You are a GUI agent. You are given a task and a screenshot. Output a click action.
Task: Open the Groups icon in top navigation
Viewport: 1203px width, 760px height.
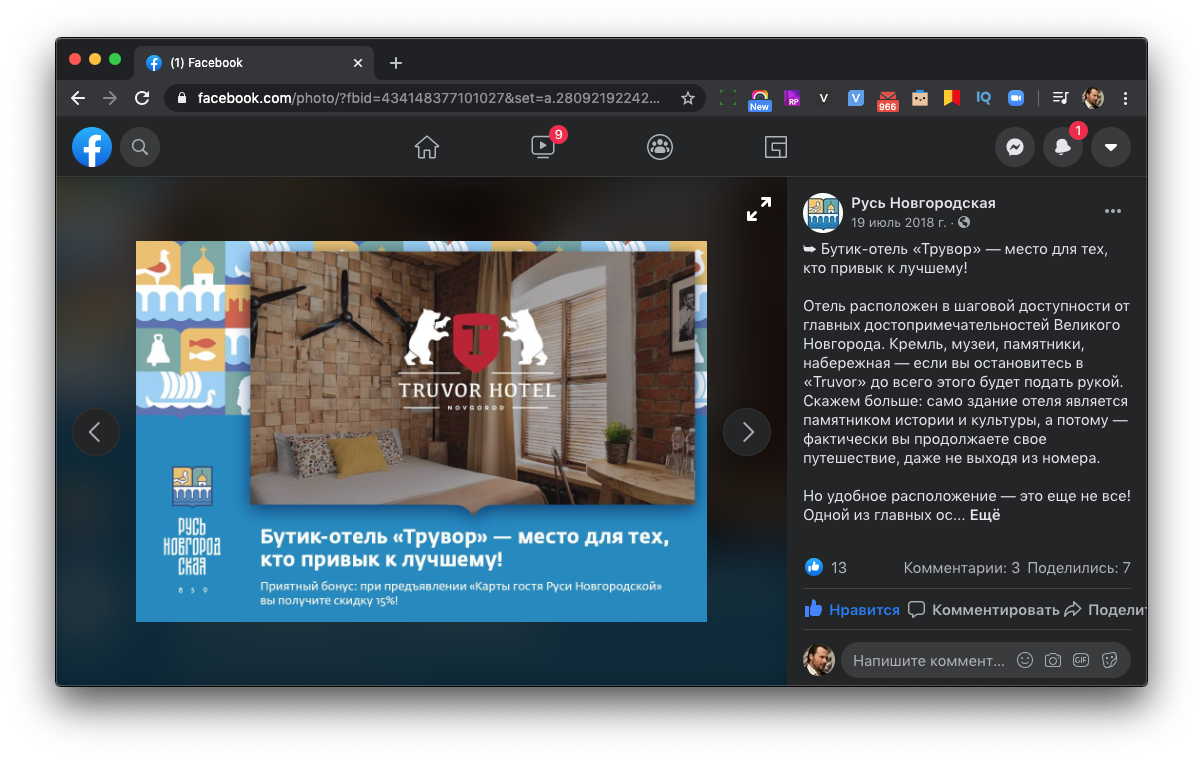pos(660,148)
